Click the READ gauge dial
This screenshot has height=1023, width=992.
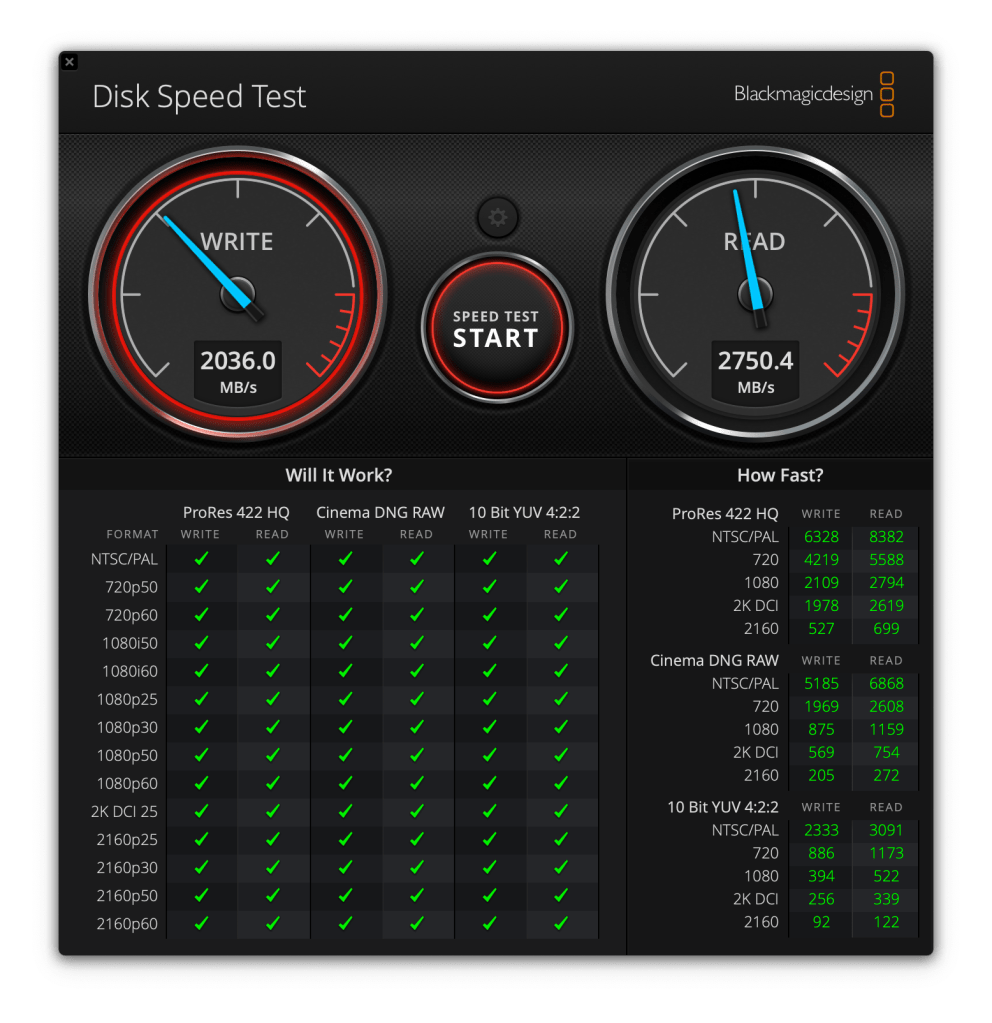755,294
